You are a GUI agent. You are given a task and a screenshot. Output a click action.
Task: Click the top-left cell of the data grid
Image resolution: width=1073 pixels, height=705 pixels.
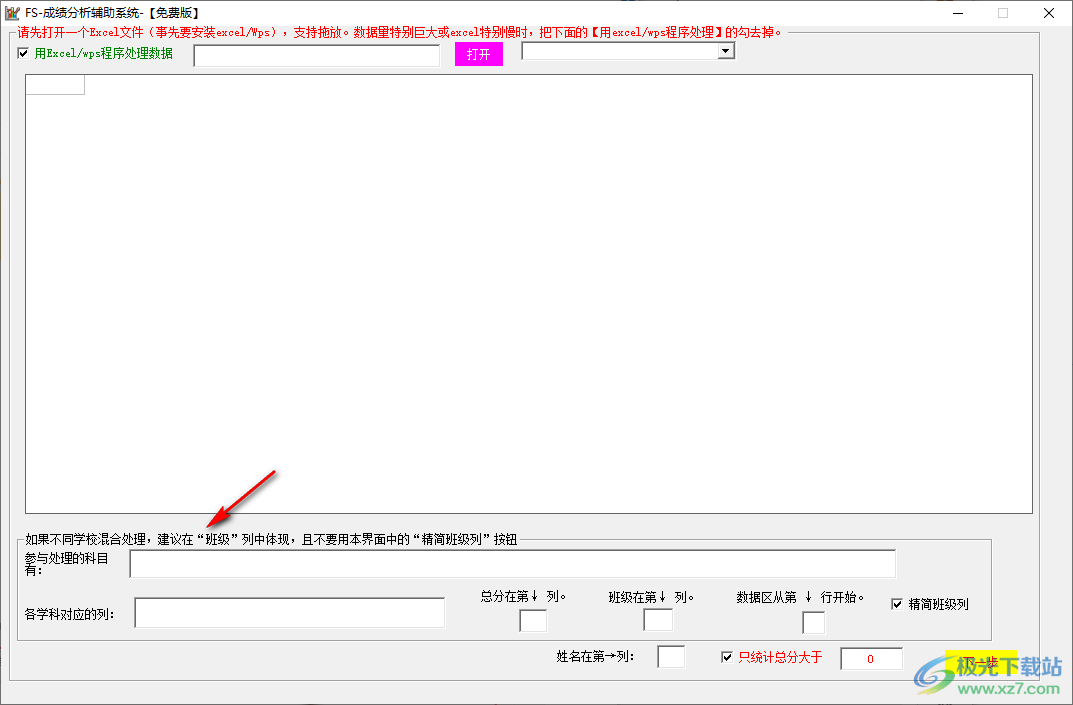click(54, 84)
